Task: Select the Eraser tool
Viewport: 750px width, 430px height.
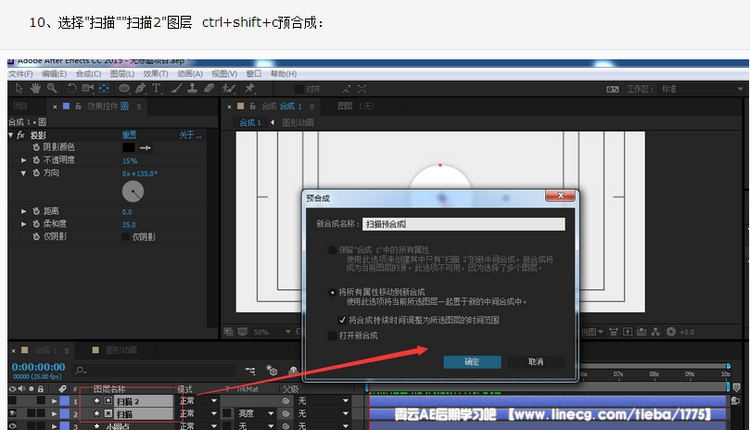Action: (x=209, y=88)
